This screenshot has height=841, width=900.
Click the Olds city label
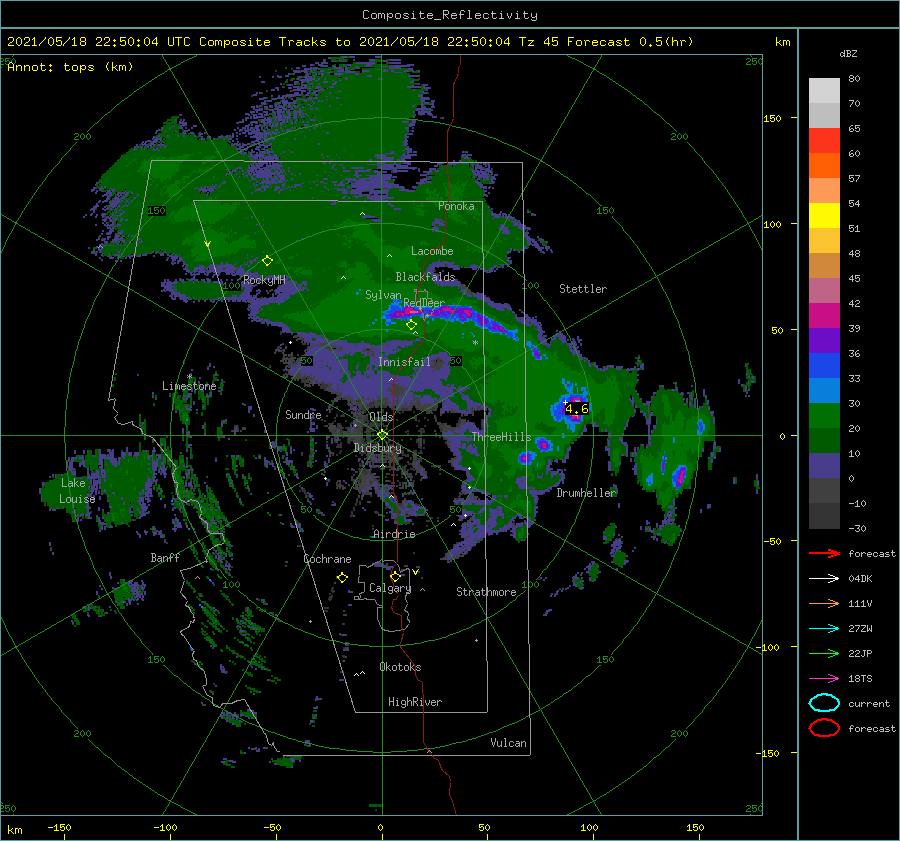click(381, 417)
